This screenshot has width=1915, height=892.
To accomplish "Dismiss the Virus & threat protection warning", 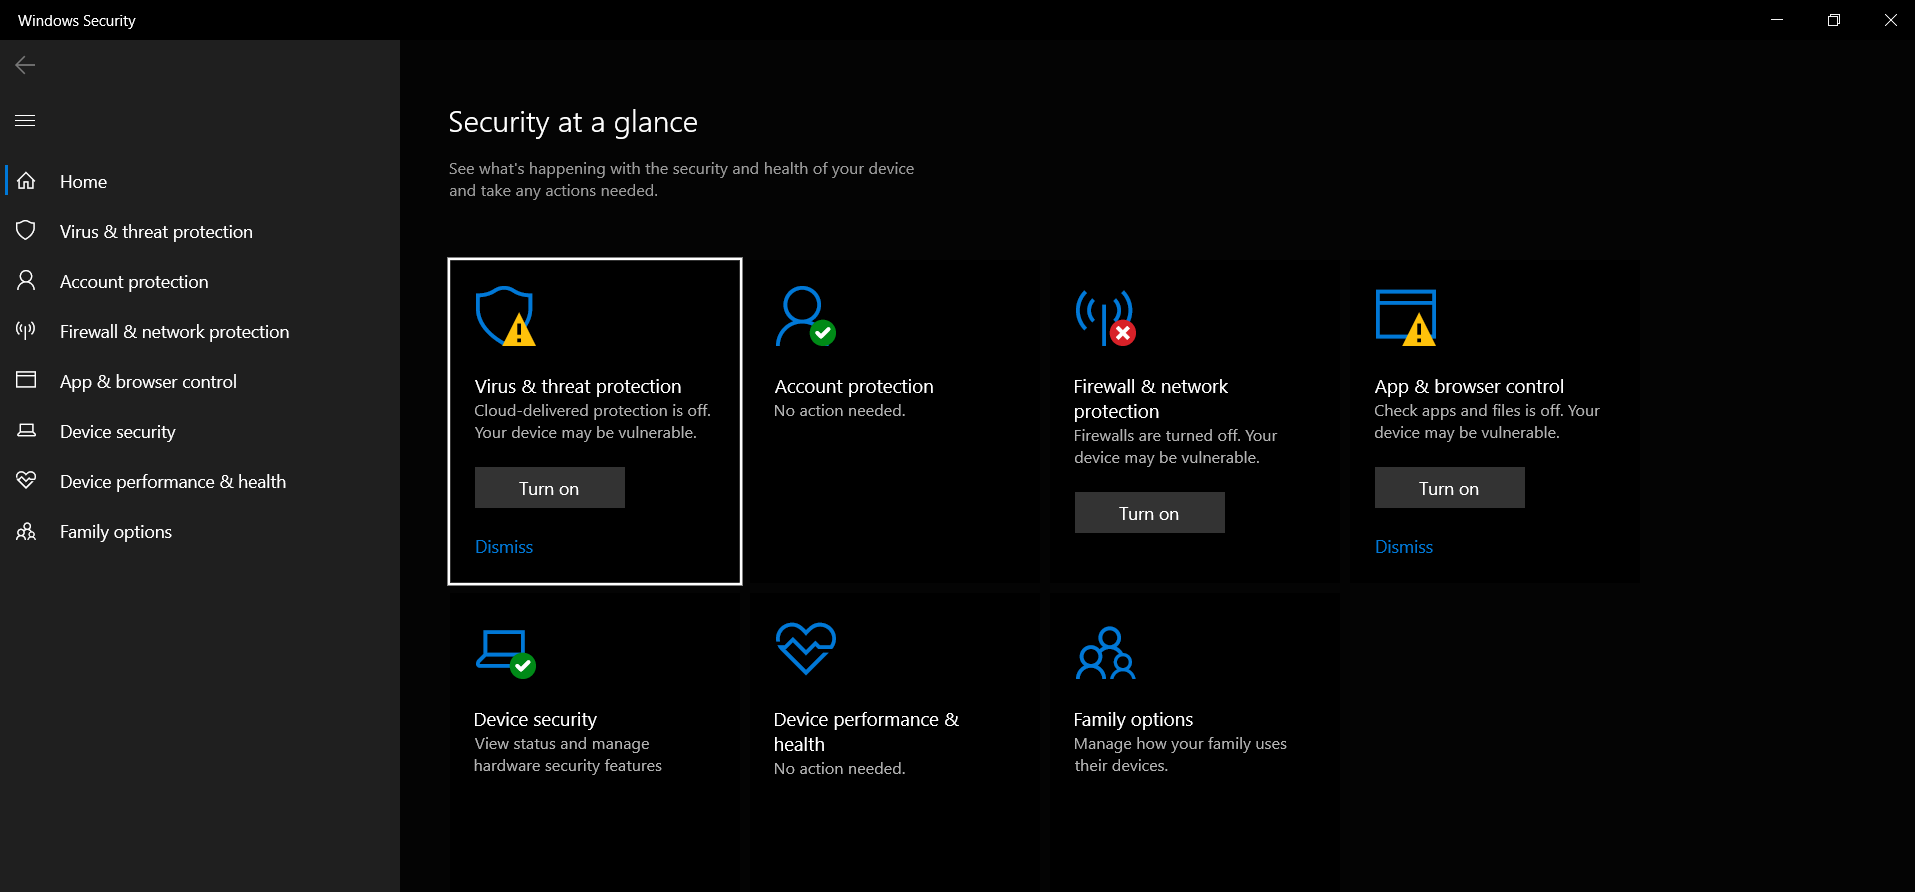I will 504,547.
